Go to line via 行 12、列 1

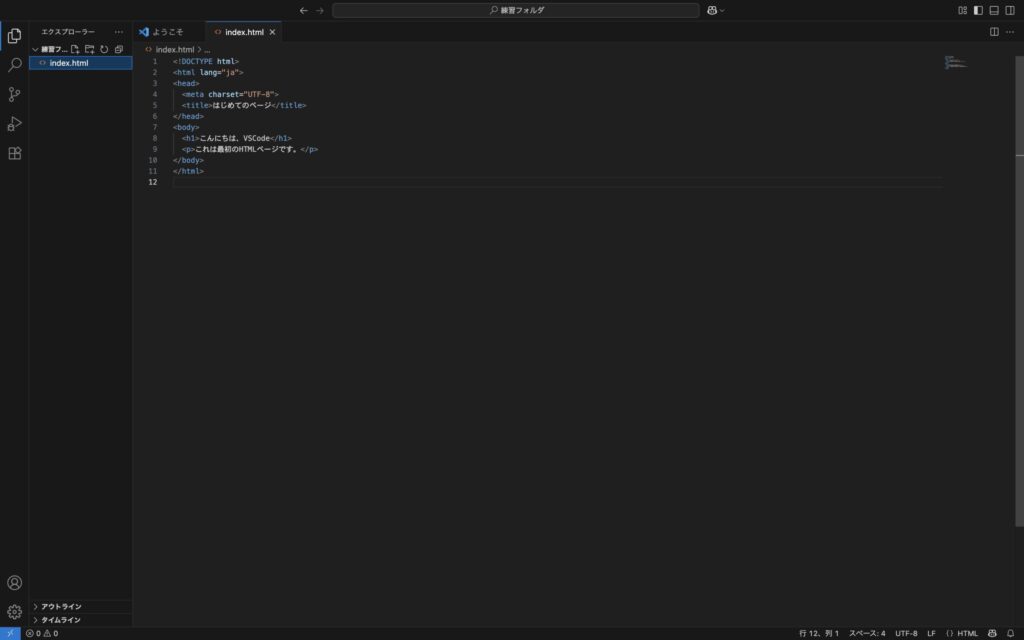(819, 633)
